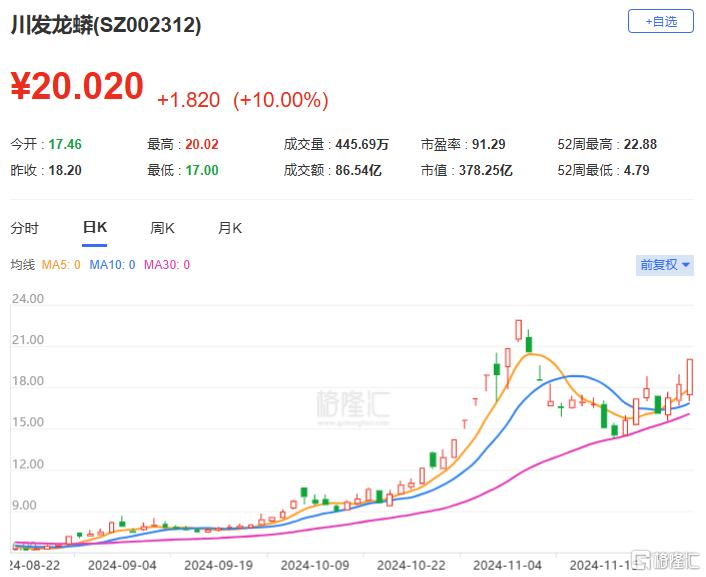Click the stock title 川发龙蟒(SZ002312)
Viewport: 706px width, 577px height.
[x=106, y=25]
